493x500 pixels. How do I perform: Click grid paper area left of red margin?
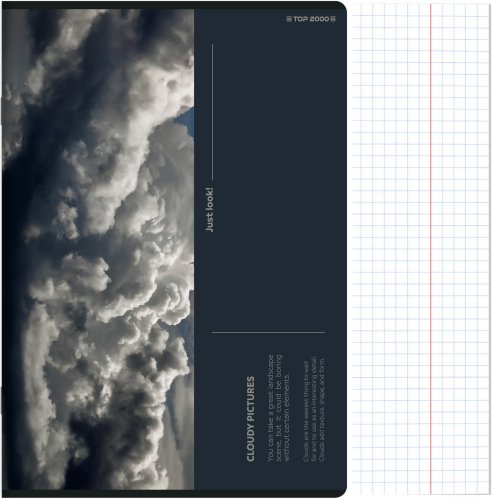391,249
